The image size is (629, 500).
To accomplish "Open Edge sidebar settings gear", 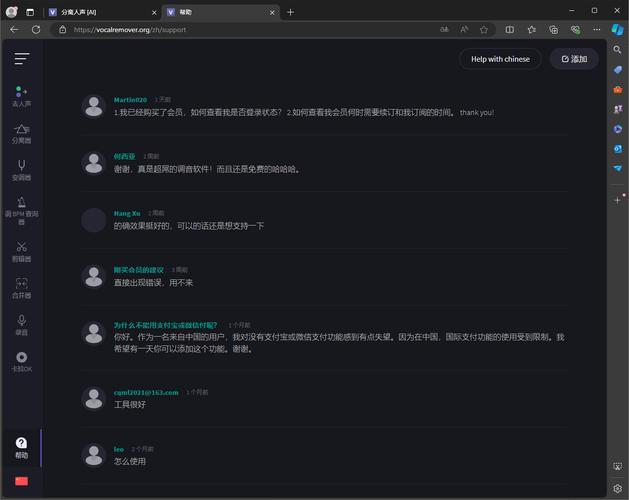I will [x=617, y=488].
